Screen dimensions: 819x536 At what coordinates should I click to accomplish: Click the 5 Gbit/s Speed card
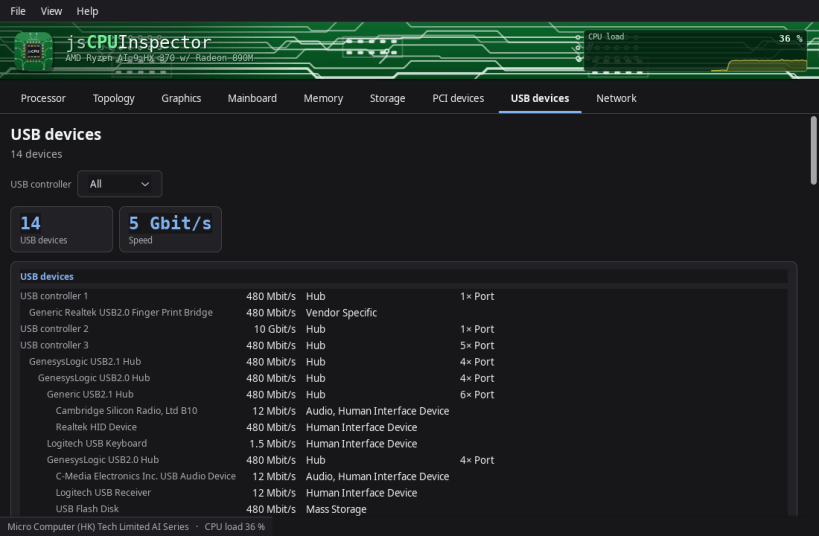click(170, 229)
